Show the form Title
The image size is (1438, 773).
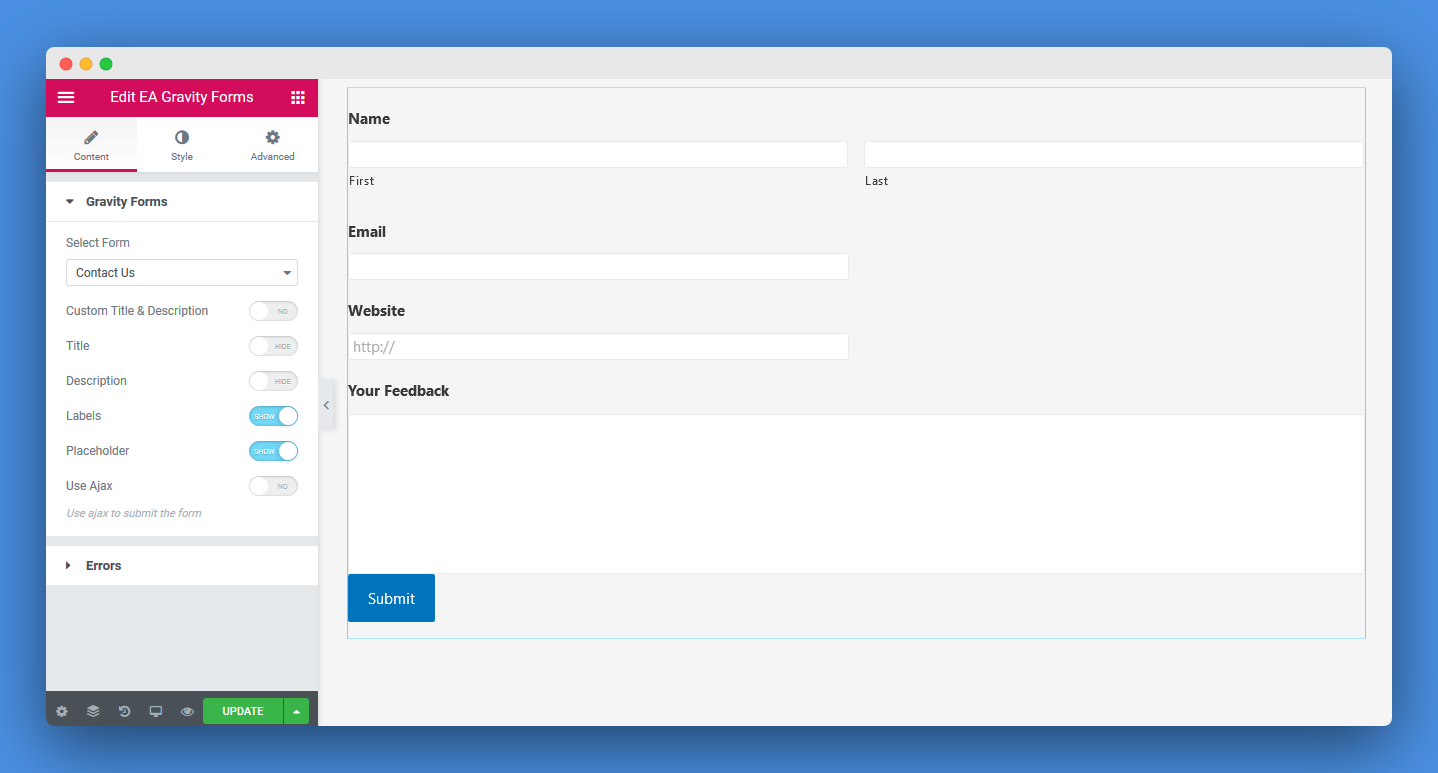(x=273, y=346)
